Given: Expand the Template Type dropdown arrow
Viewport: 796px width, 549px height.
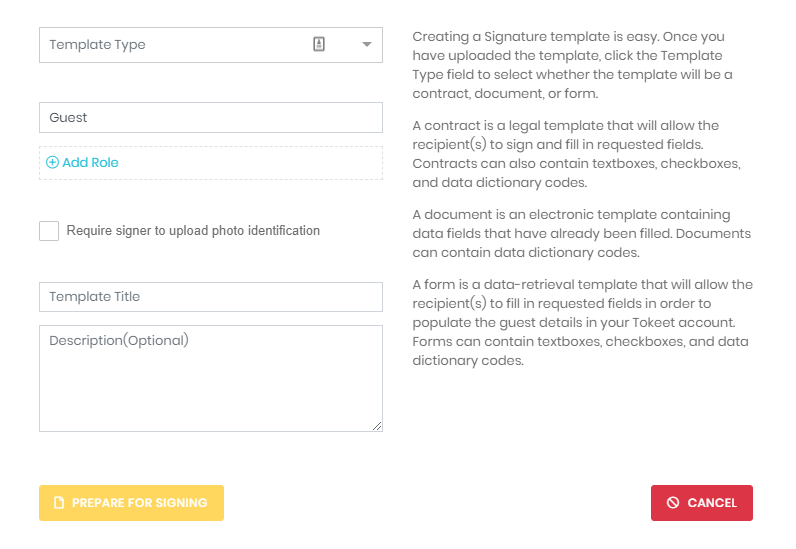Looking at the screenshot, I should click(x=367, y=45).
